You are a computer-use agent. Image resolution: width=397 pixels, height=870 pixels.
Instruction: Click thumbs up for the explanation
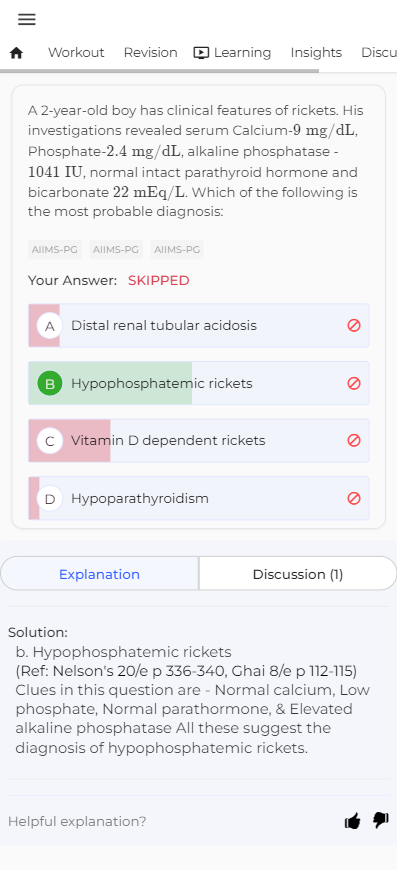[x=353, y=821]
